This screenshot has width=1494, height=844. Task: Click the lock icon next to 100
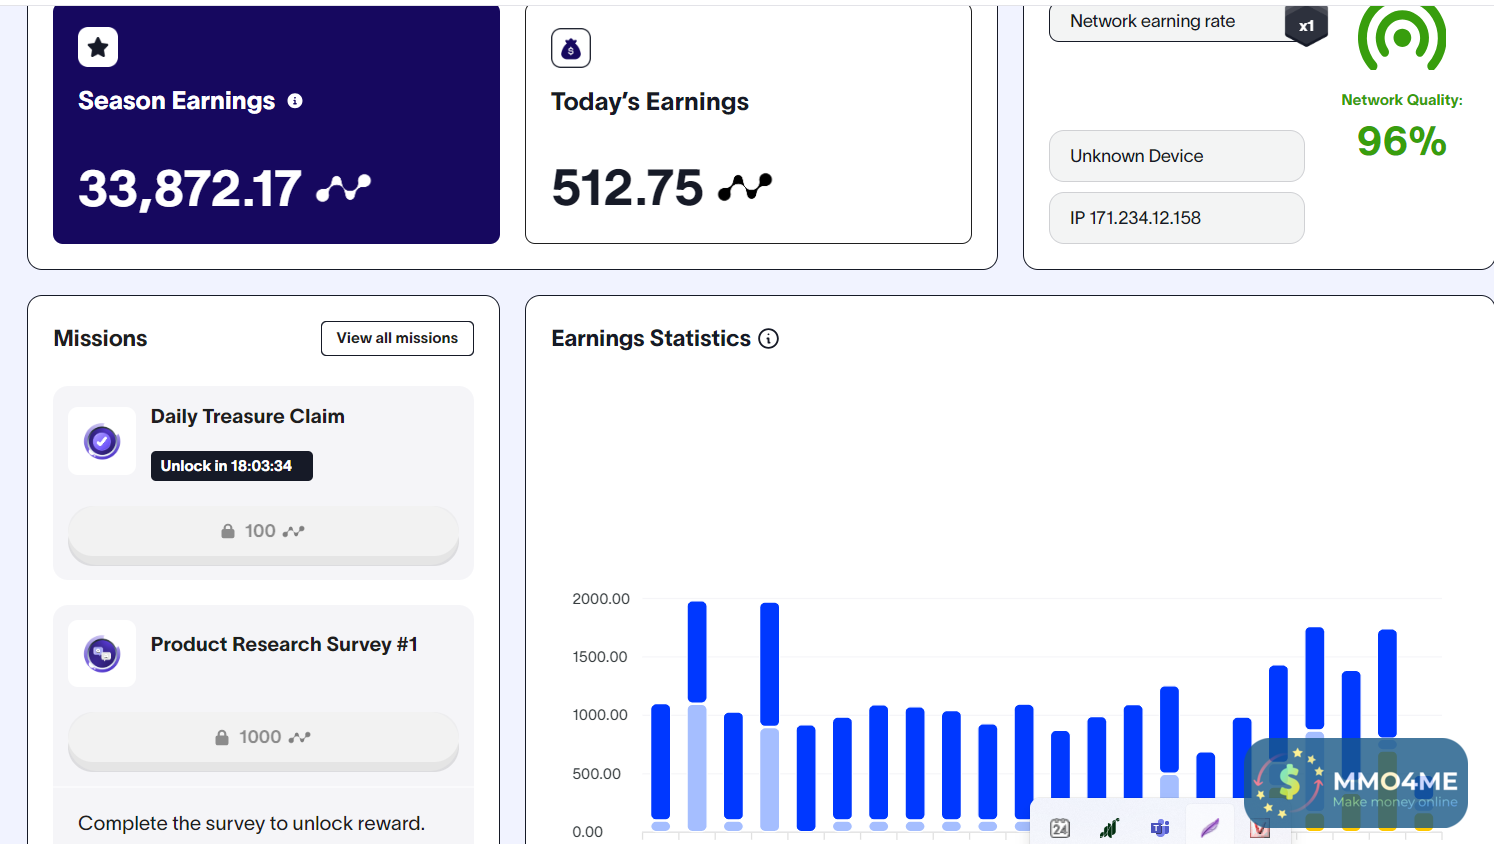tap(228, 531)
